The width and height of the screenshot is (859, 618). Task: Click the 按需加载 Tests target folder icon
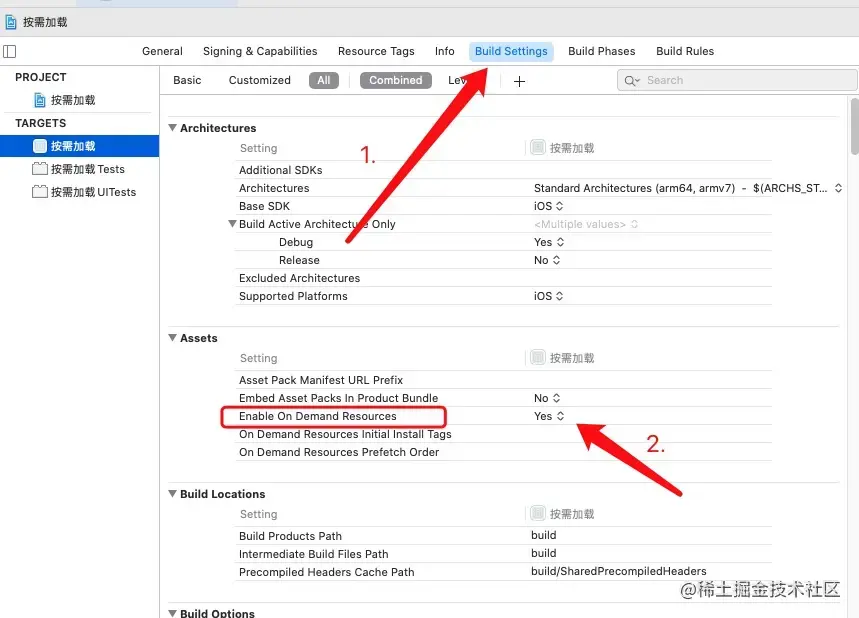(x=39, y=169)
